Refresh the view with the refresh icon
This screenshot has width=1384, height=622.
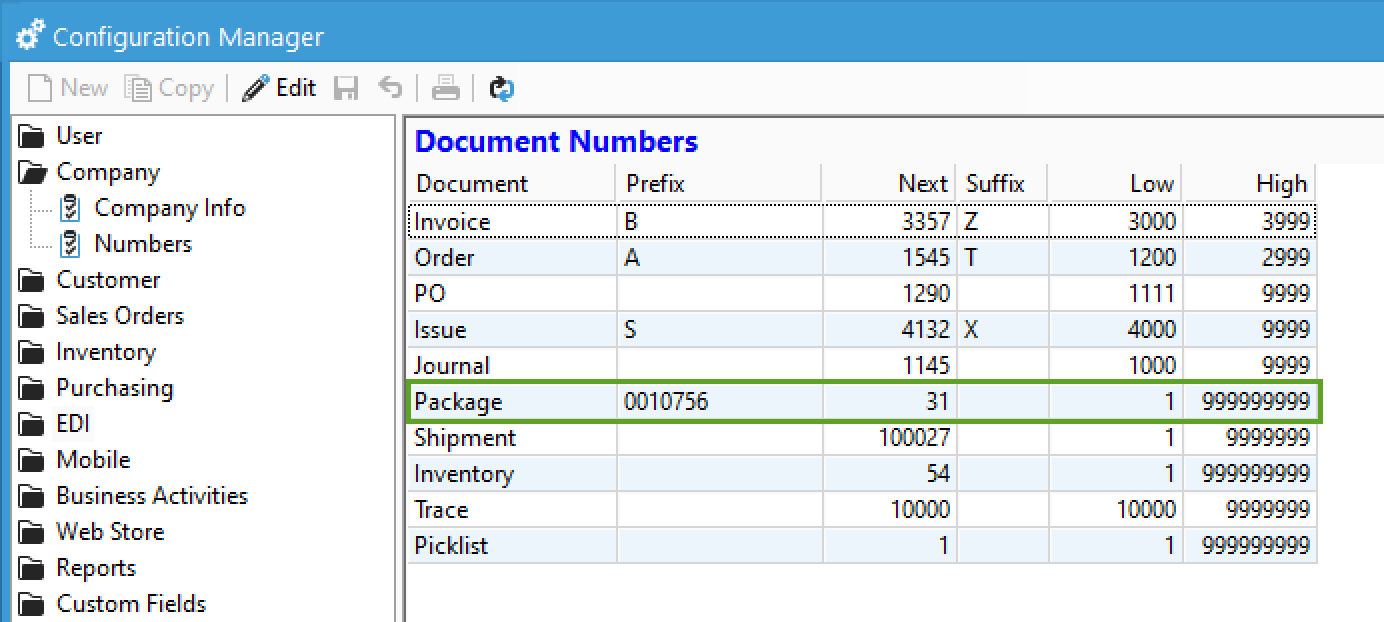(x=501, y=88)
